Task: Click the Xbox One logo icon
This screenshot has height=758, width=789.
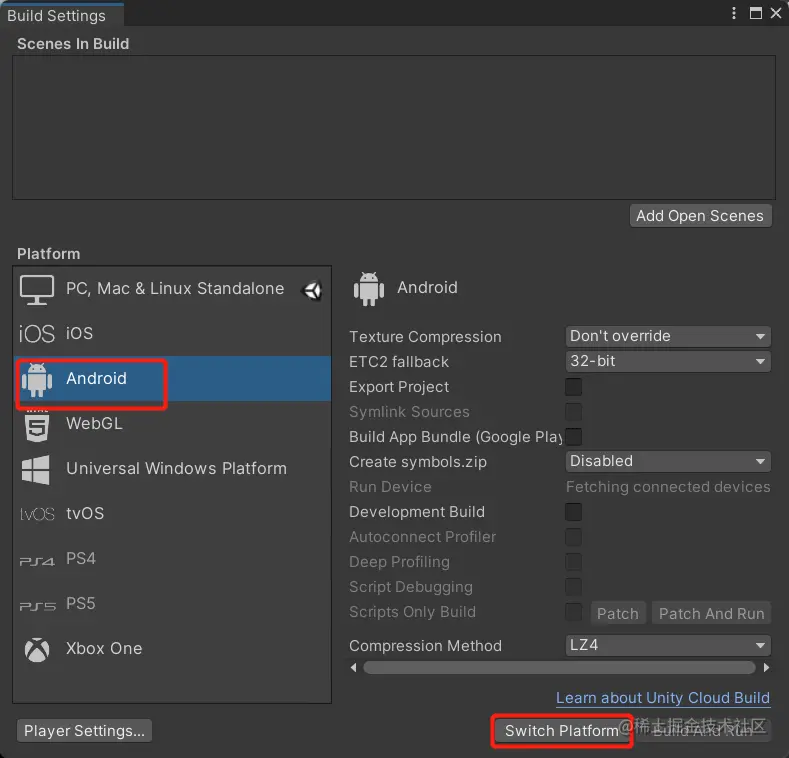Action: (37, 650)
